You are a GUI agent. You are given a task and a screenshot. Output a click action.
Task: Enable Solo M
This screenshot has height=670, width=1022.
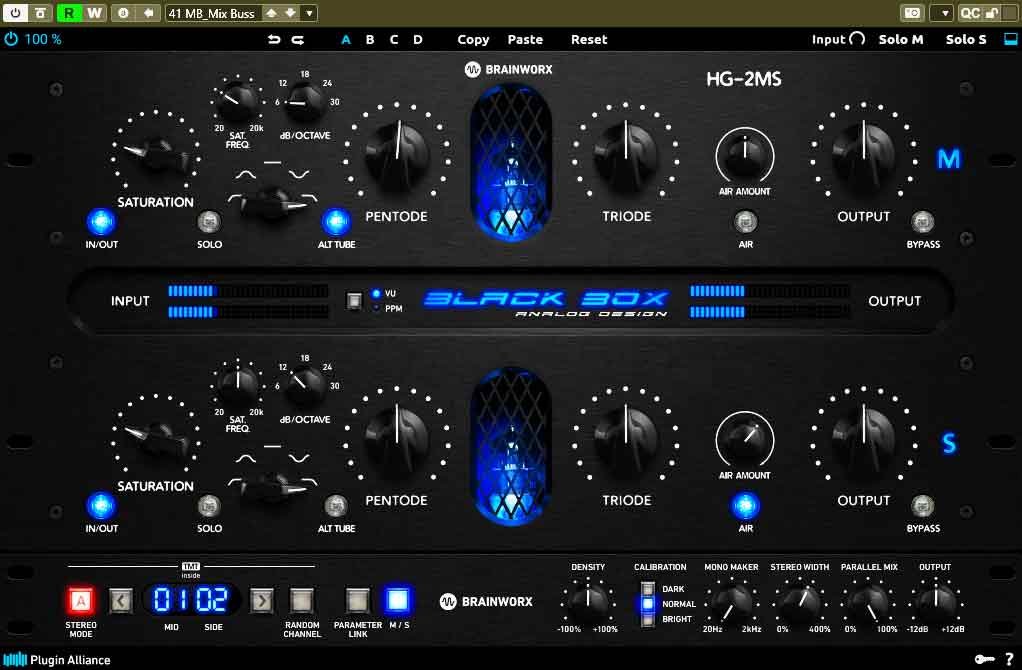pyautogui.click(x=901, y=39)
